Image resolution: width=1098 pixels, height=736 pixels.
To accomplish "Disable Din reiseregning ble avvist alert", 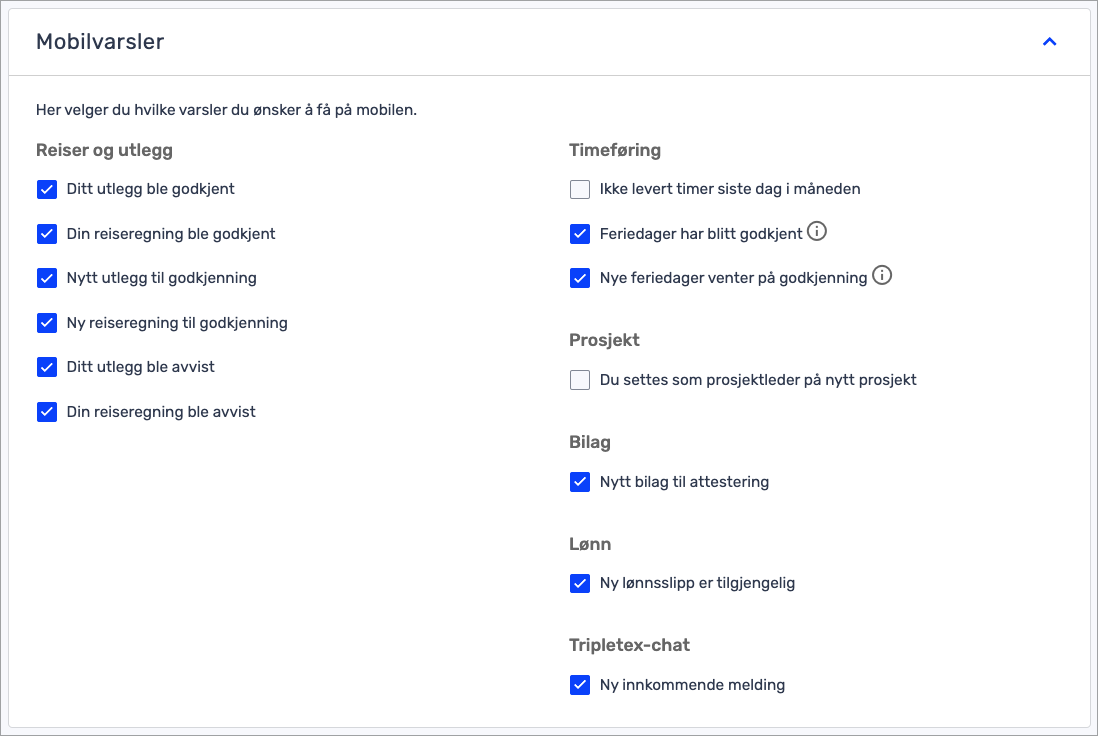I will [x=47, y=412].
